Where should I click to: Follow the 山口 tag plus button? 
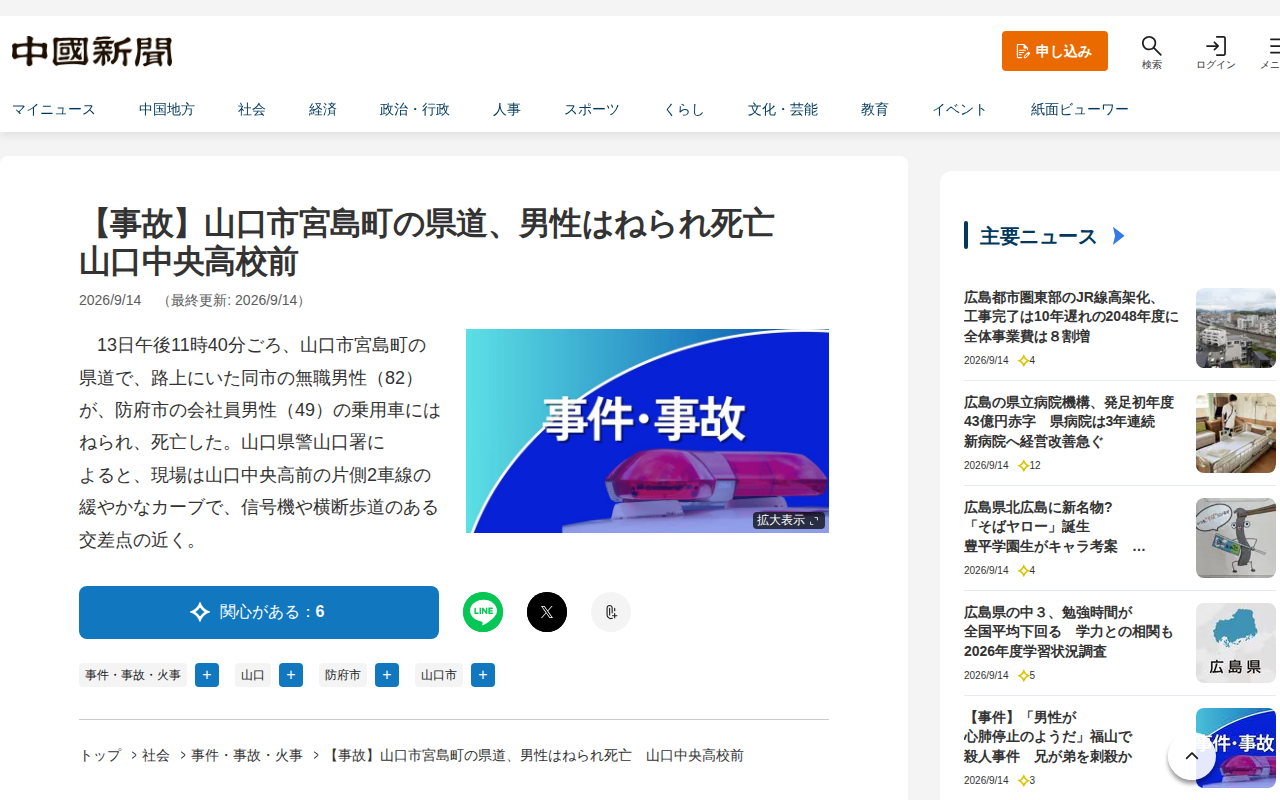pos(291,675)
